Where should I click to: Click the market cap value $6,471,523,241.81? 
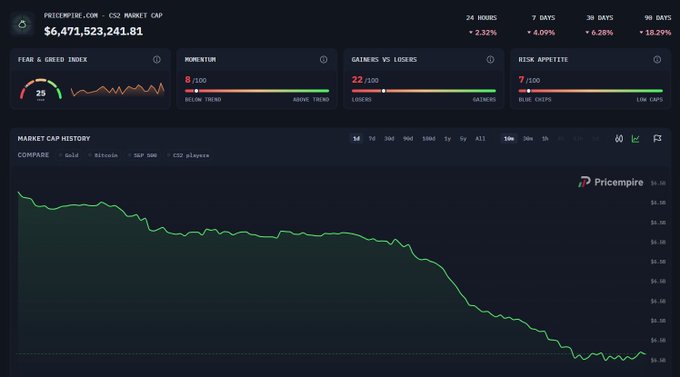tap(93, 31)
